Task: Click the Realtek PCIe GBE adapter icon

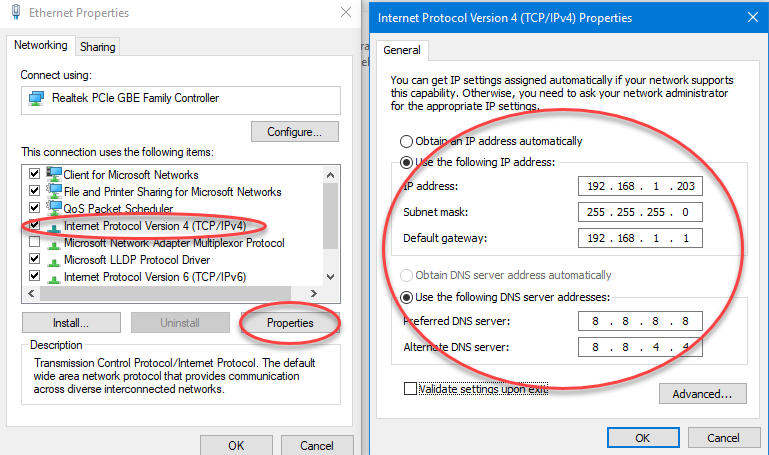Action: tap(36, 99)
